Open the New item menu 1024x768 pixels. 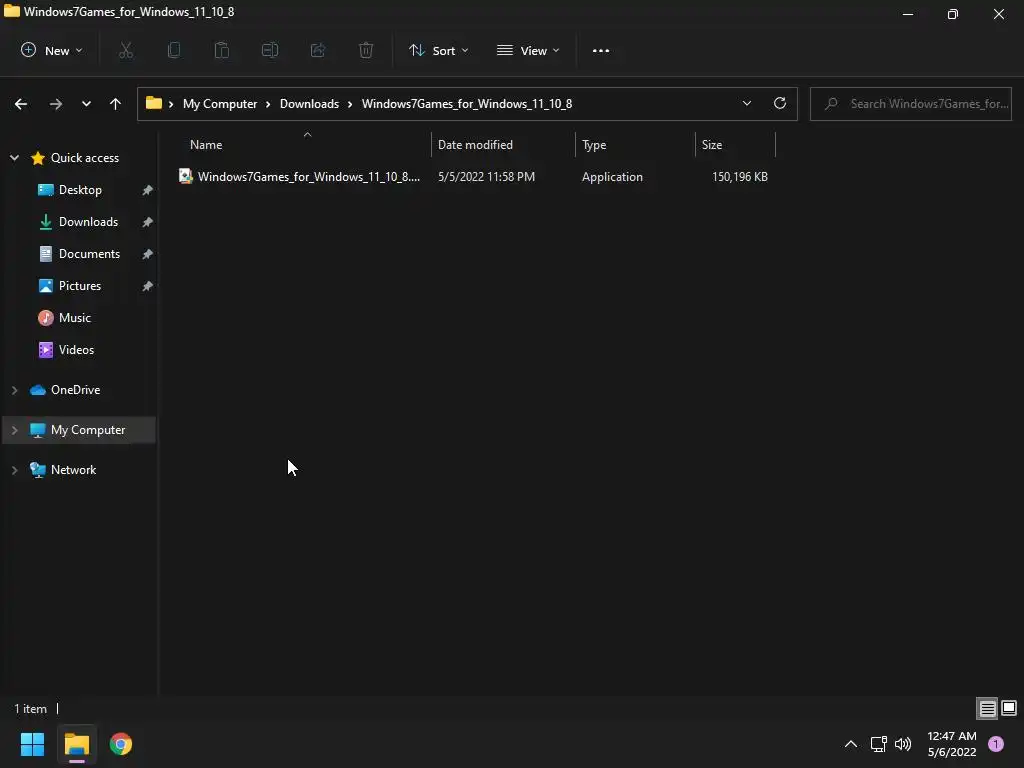point(52,50)
